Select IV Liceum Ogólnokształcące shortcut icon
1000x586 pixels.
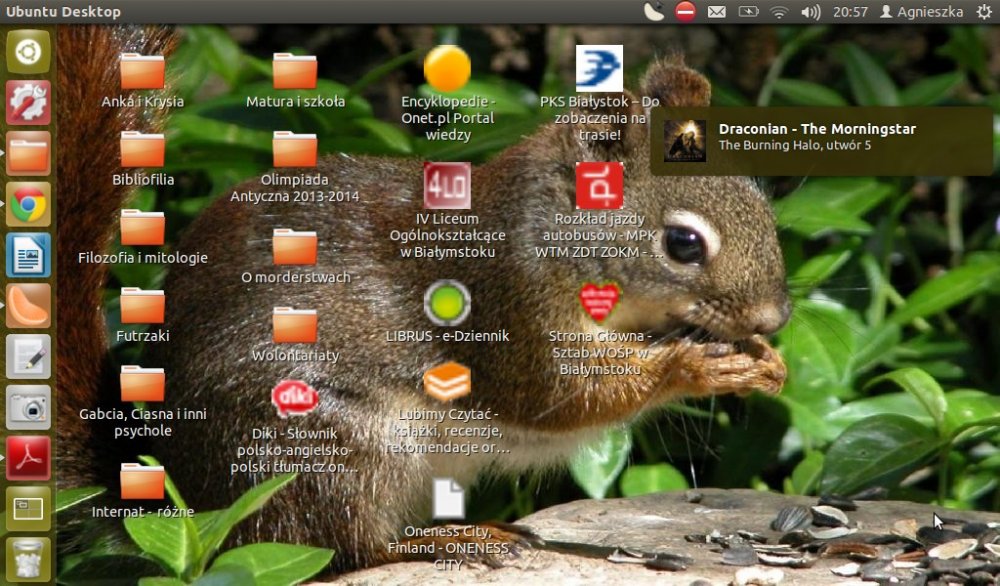point(447,186)
